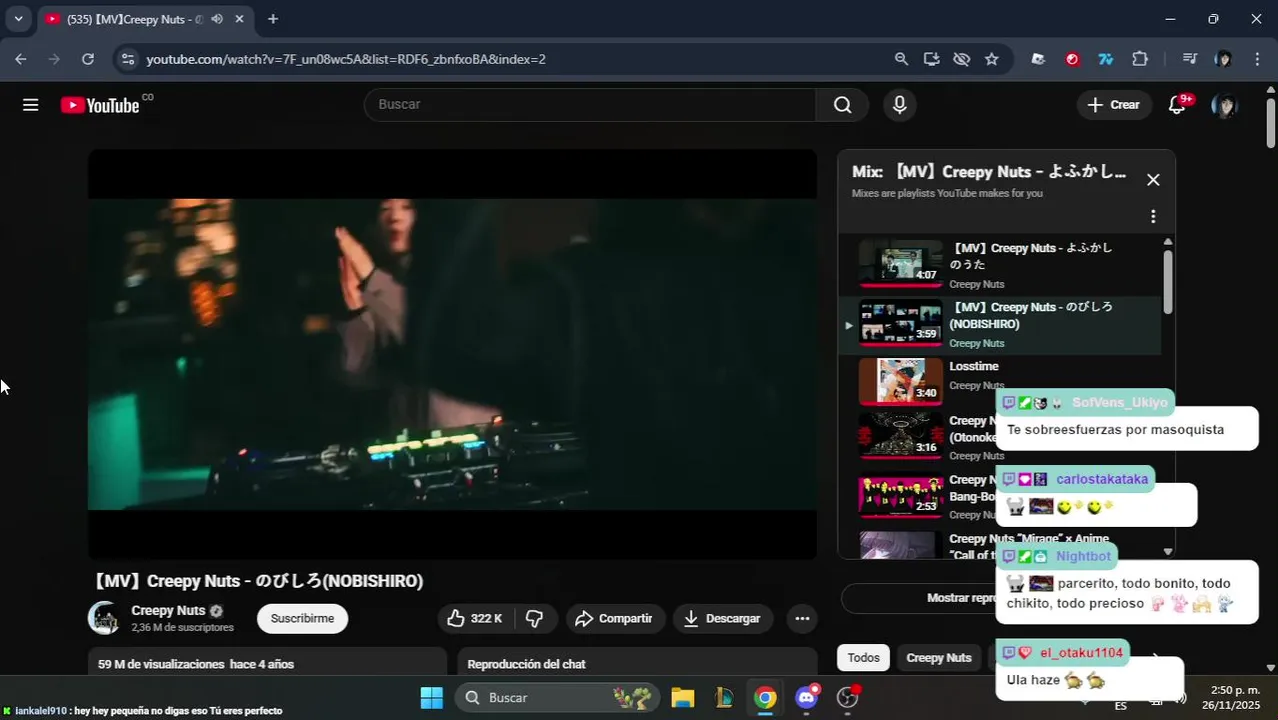
Task: Open the Windows Start menu
Action: [x=431, y=698]
